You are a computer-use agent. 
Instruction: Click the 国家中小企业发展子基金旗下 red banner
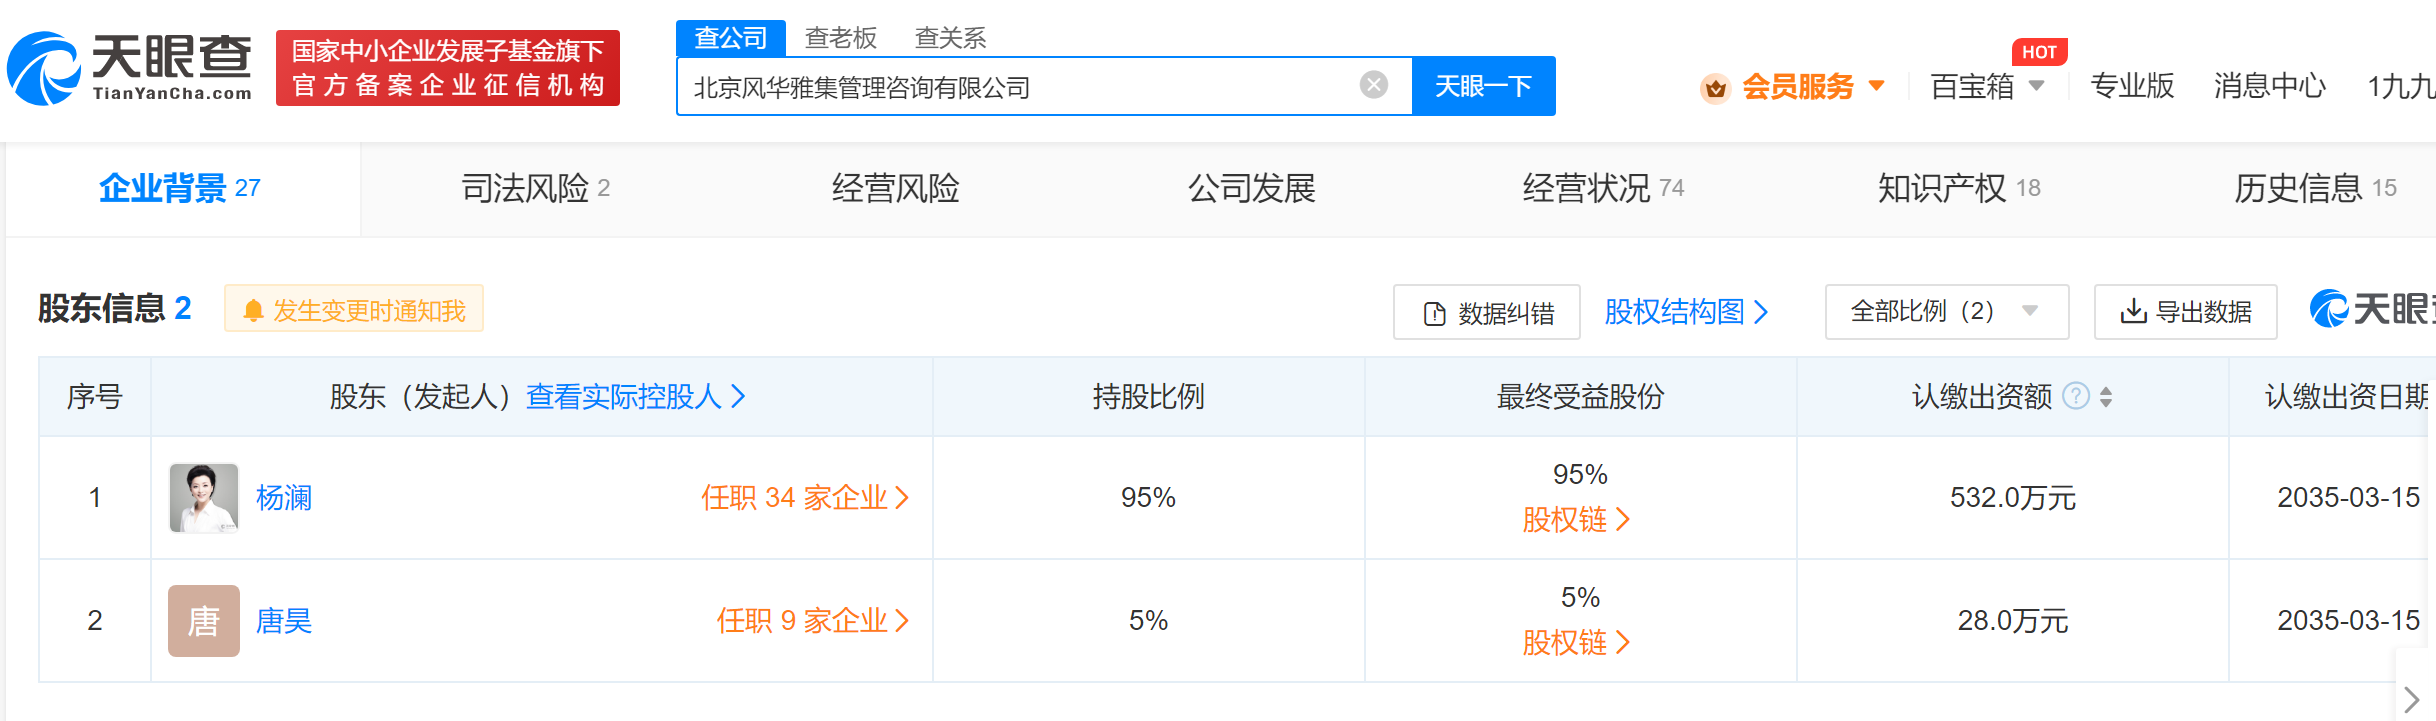click(448, 68)
